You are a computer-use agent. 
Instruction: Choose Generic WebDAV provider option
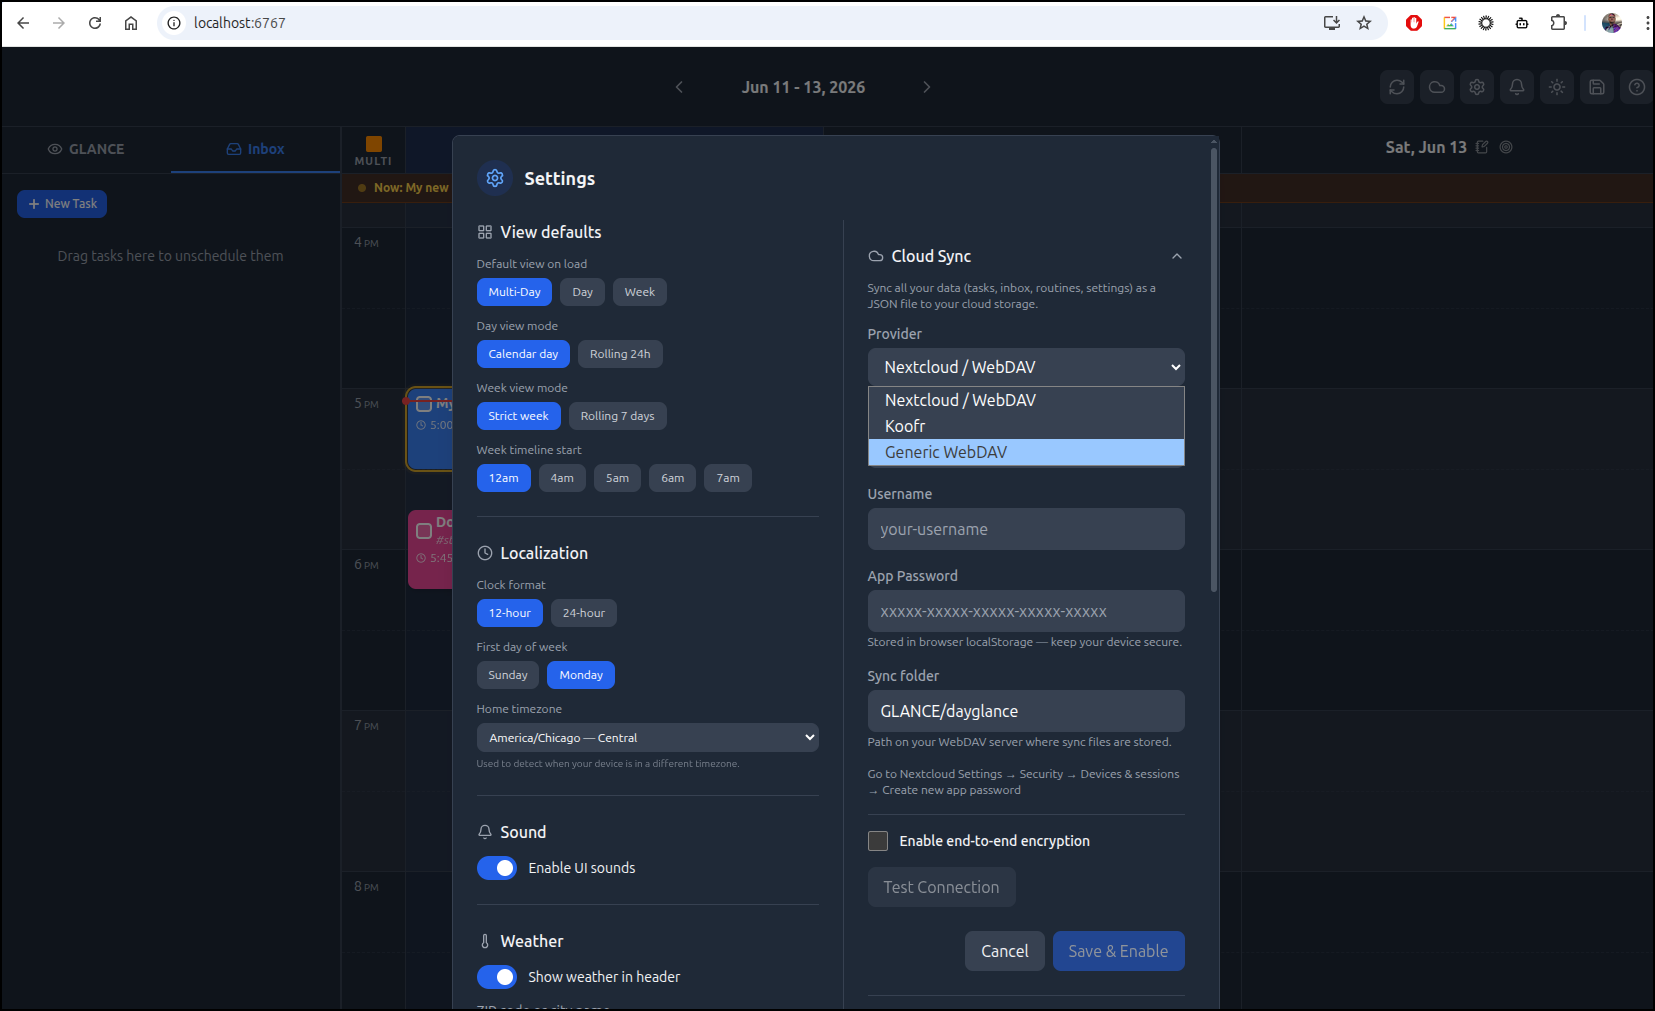1026,452
